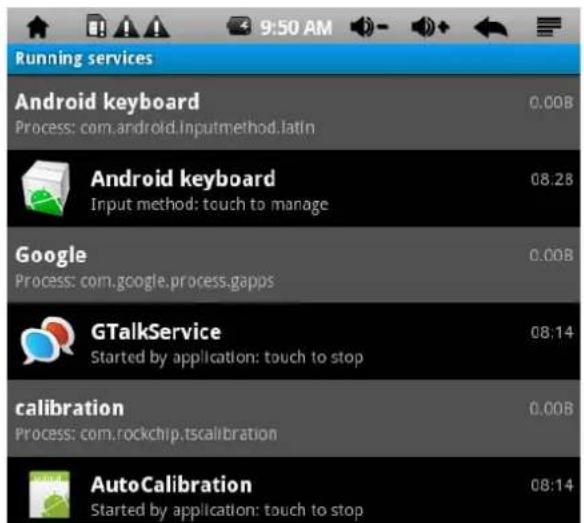Image resolution: width=584 pixels, height=523 pixels.
Task: Tap the battery charging icon
Action: coord(239,26)
